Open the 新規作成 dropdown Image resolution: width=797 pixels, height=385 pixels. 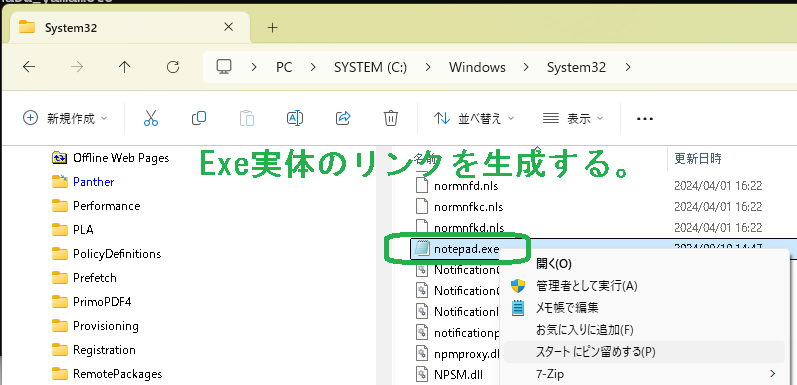(x=66, y=119)
